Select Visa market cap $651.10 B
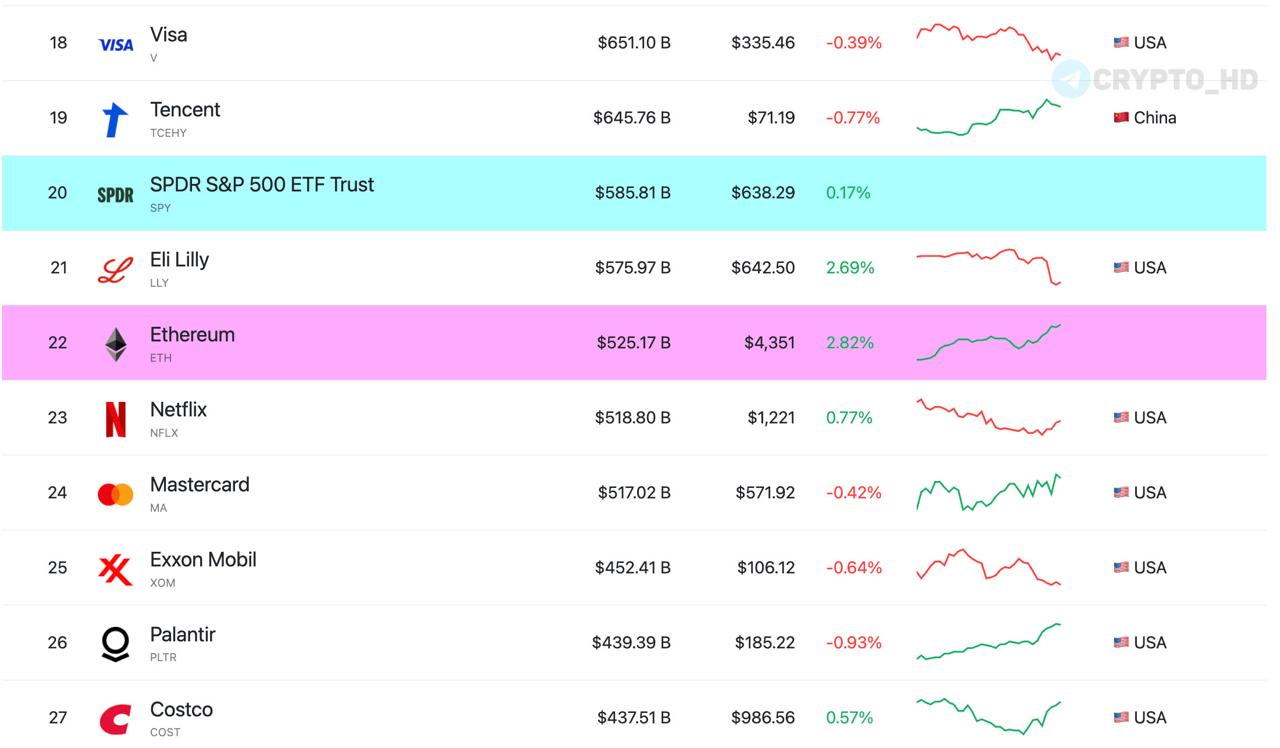 coord(634,42)
